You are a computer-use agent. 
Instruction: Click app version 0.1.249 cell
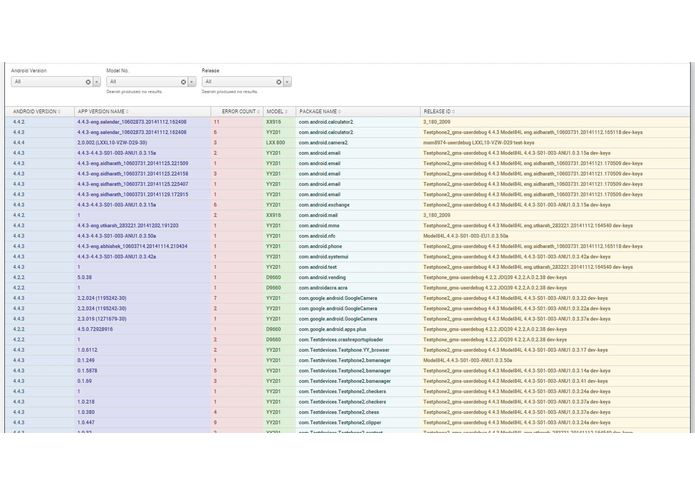pyautogui.click(x=143, y=360)
